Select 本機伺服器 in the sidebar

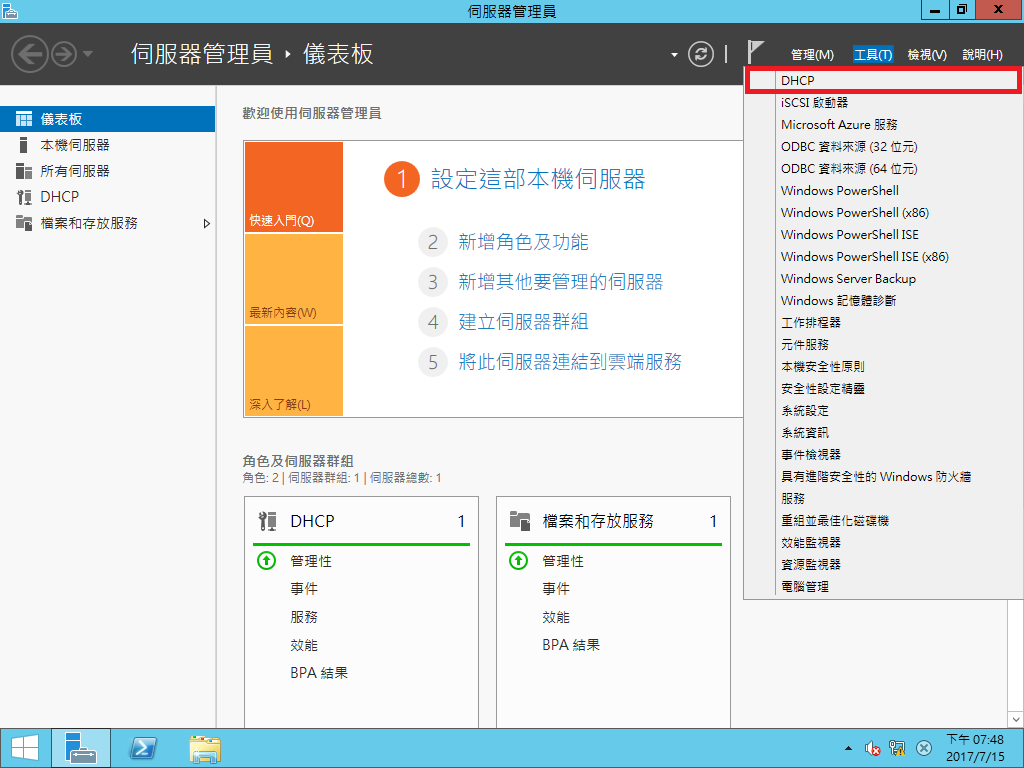107,145
